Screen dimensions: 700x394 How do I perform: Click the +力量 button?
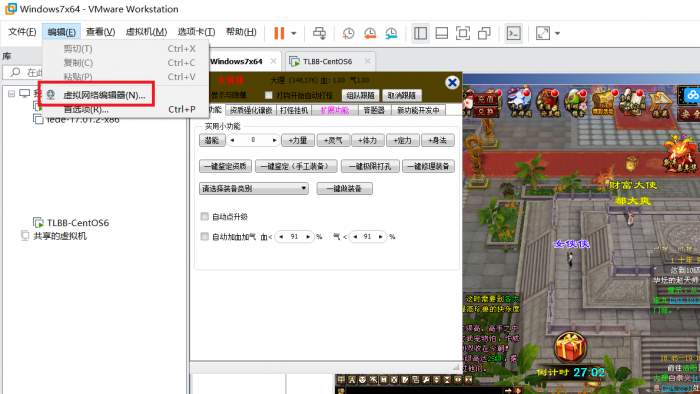(x=298, y=140)
